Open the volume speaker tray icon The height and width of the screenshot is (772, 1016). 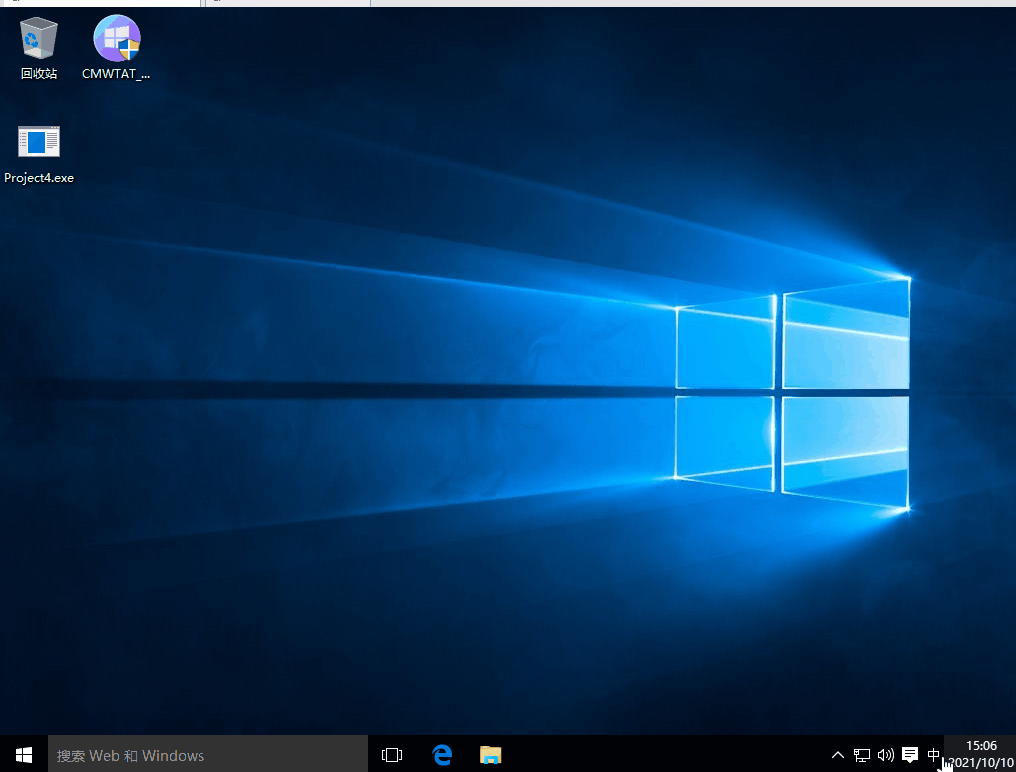[x=885, y=754]
